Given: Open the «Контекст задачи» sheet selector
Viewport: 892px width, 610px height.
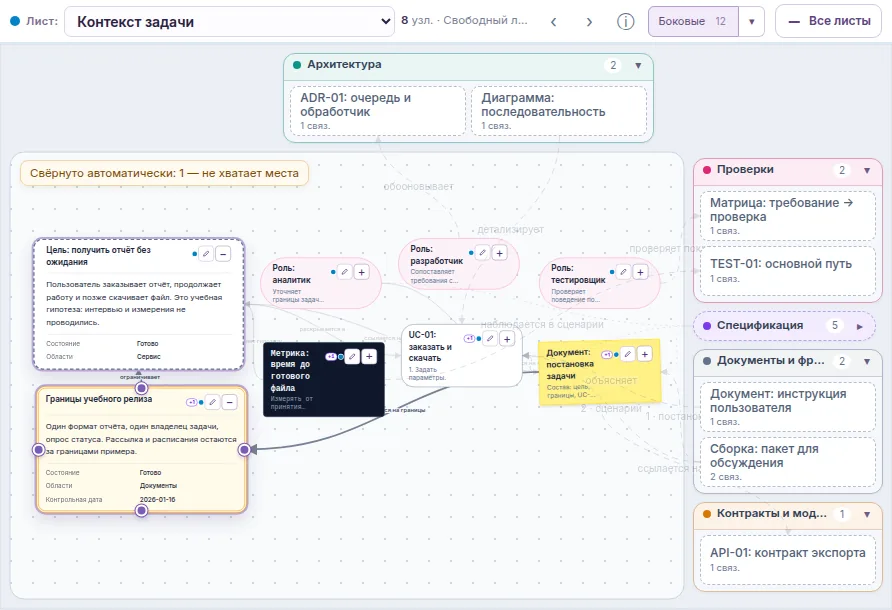Looking at the screenshot, I should pos(229,22).
